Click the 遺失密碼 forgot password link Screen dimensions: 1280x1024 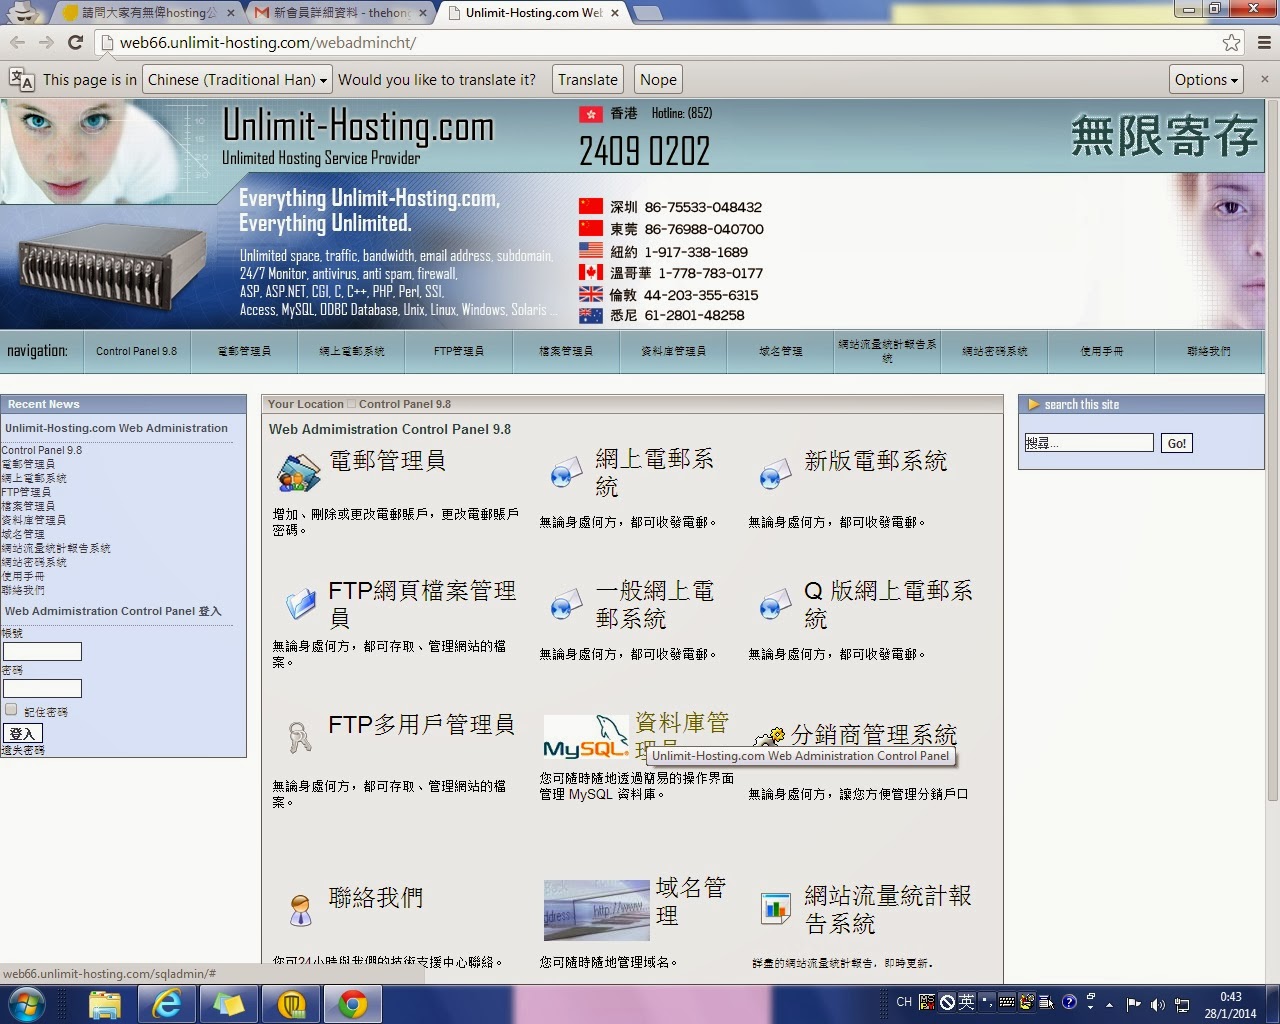(23, 750)
